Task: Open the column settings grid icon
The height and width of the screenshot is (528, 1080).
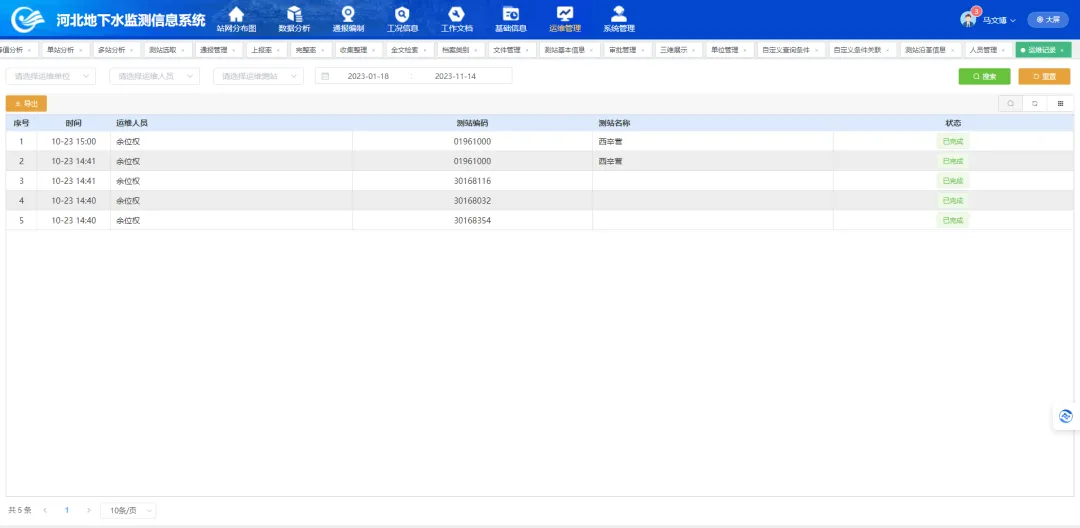Action: click(1059, 103)
